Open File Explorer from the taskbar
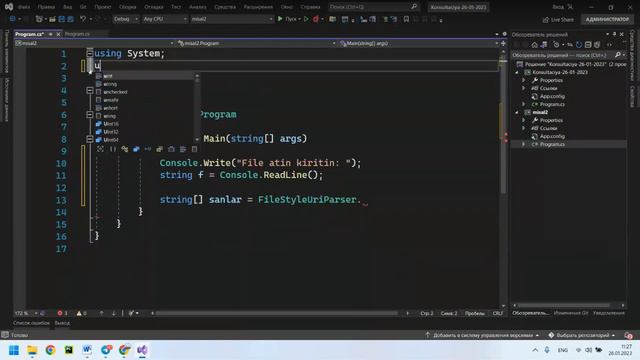640x360 pixels. [x=32, y=350]
